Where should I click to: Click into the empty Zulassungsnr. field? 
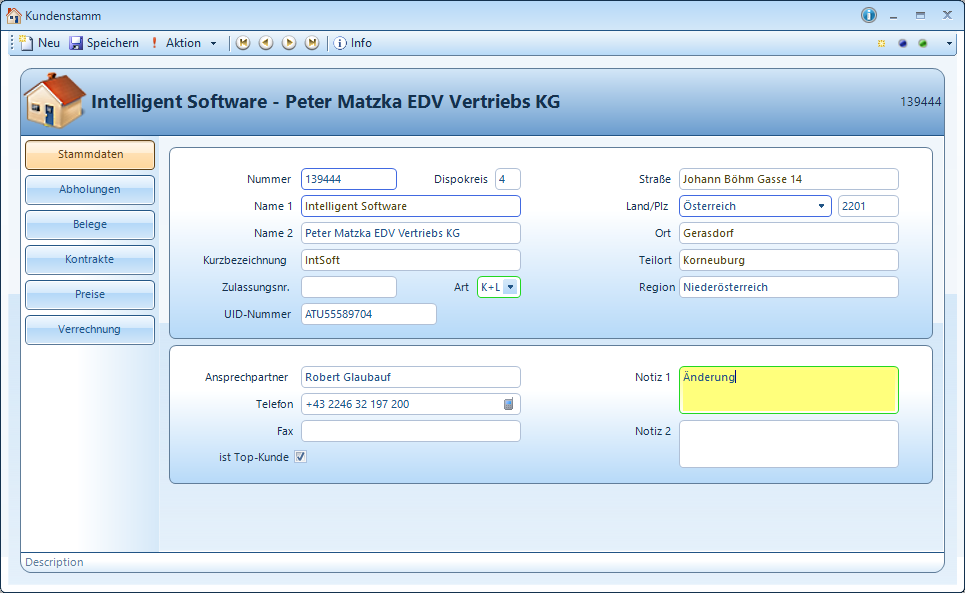click(349, 287)
